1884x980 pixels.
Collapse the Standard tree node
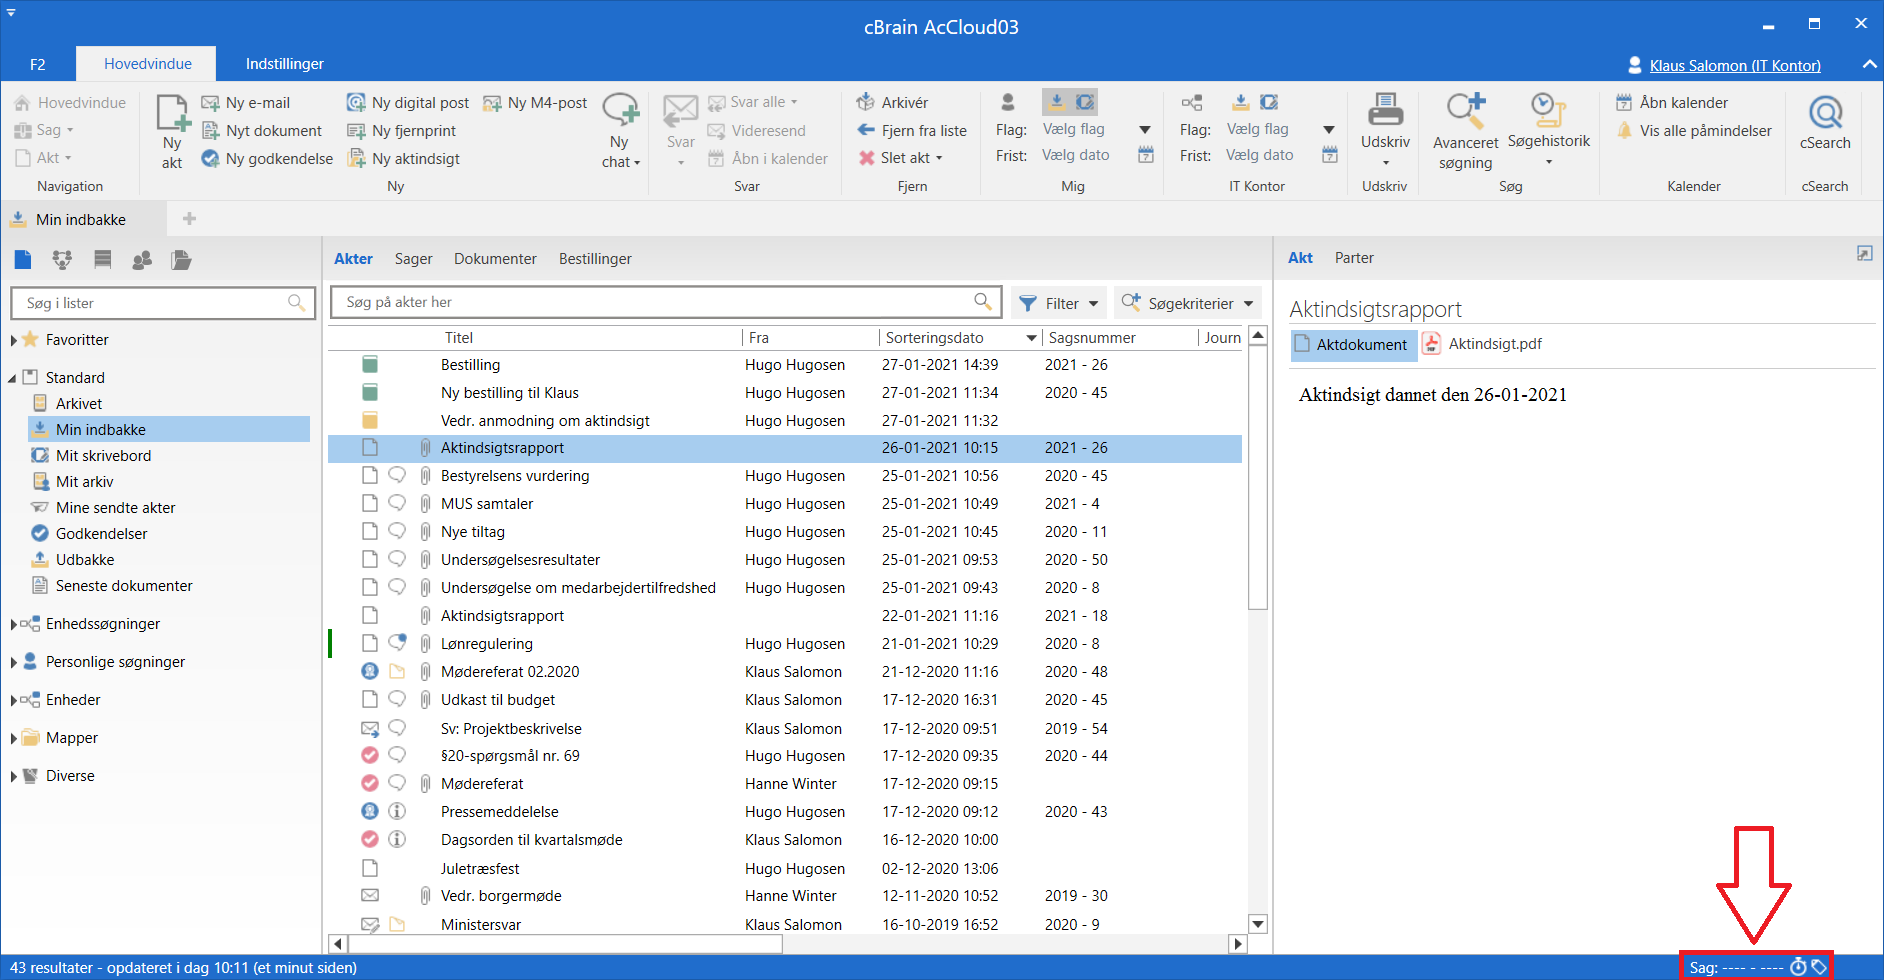pos(13,378)
